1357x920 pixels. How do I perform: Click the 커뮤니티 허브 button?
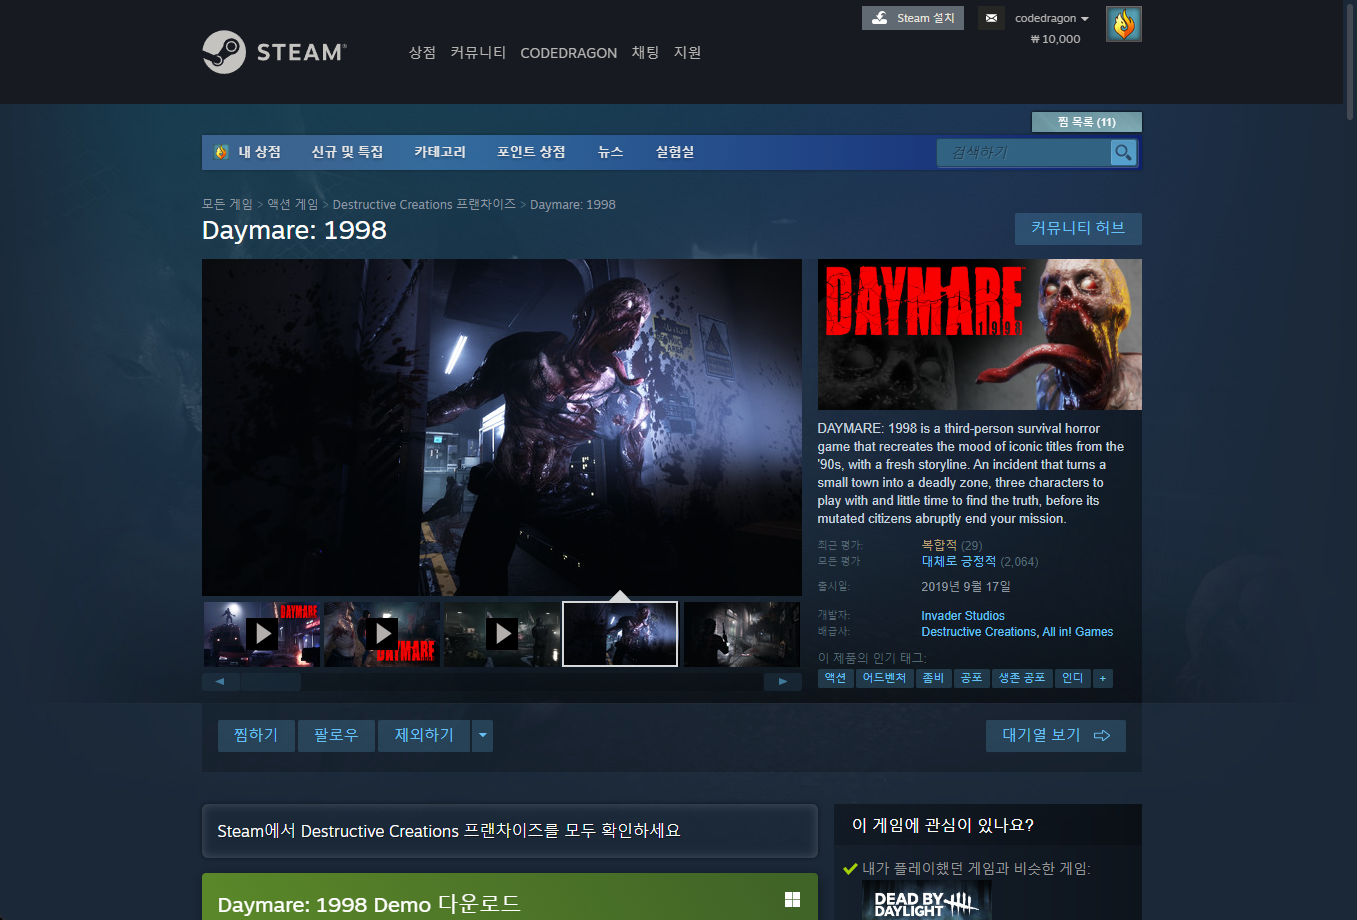1078,228
